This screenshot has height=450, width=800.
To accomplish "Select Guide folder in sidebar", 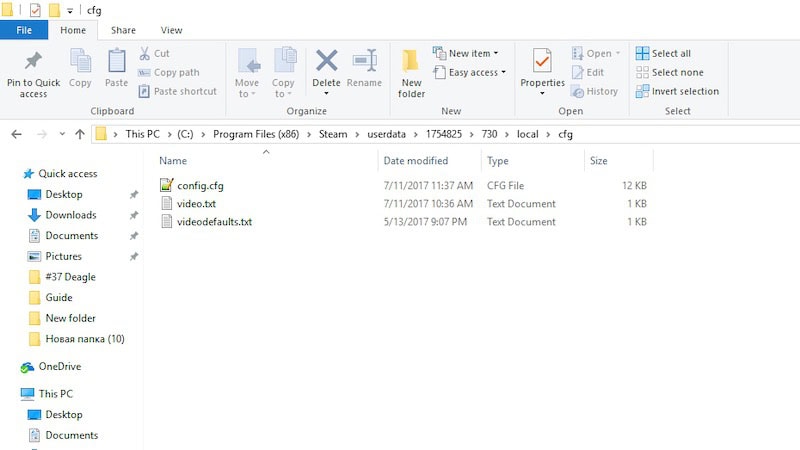I will tap(59, 297).
